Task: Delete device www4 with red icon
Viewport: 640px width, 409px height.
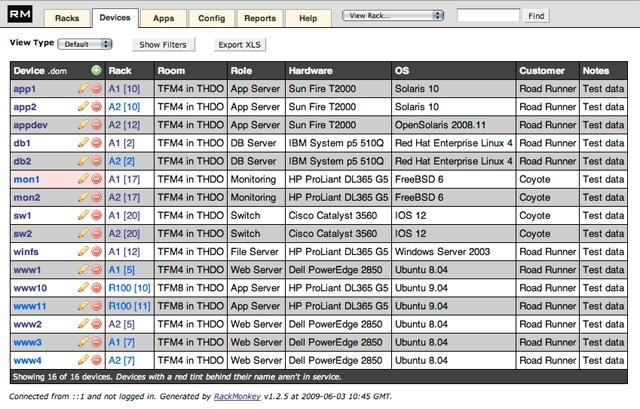Action: (x=97, y=360)
